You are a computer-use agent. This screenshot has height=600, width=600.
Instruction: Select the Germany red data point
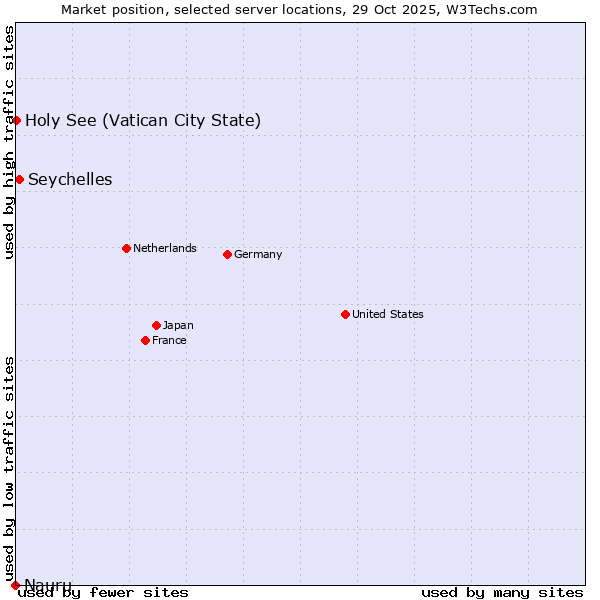click(x=227, y=254)
